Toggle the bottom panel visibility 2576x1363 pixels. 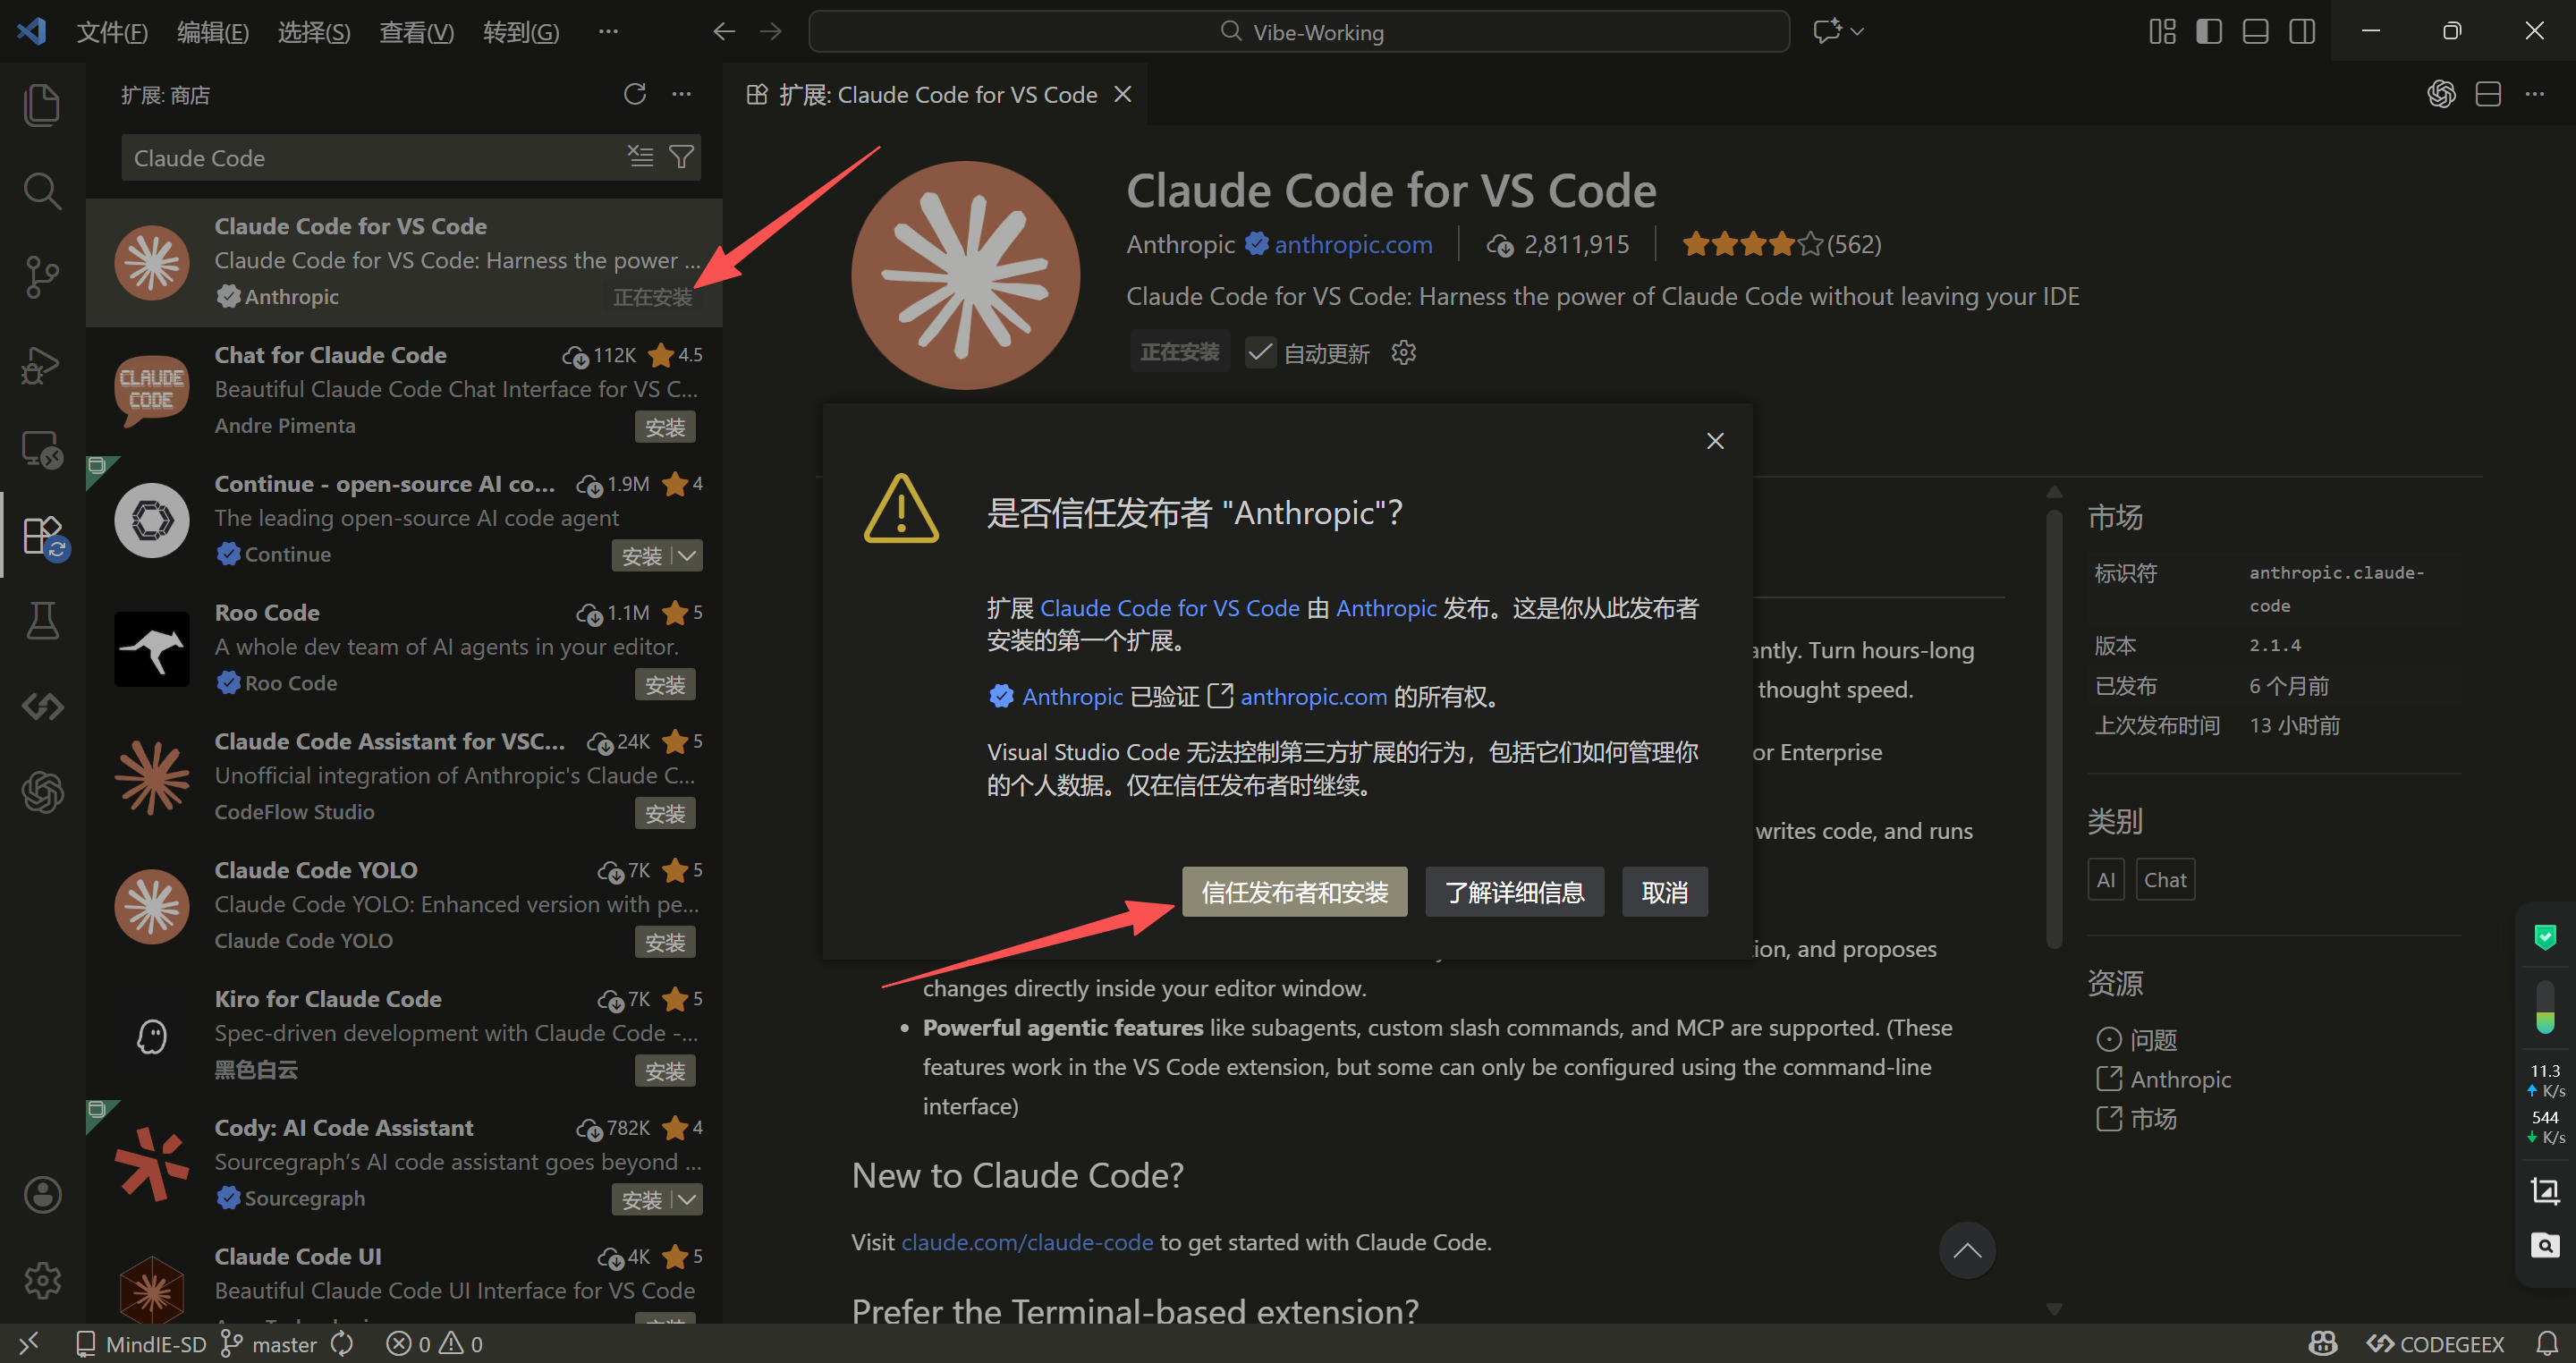coord(2254,31)
